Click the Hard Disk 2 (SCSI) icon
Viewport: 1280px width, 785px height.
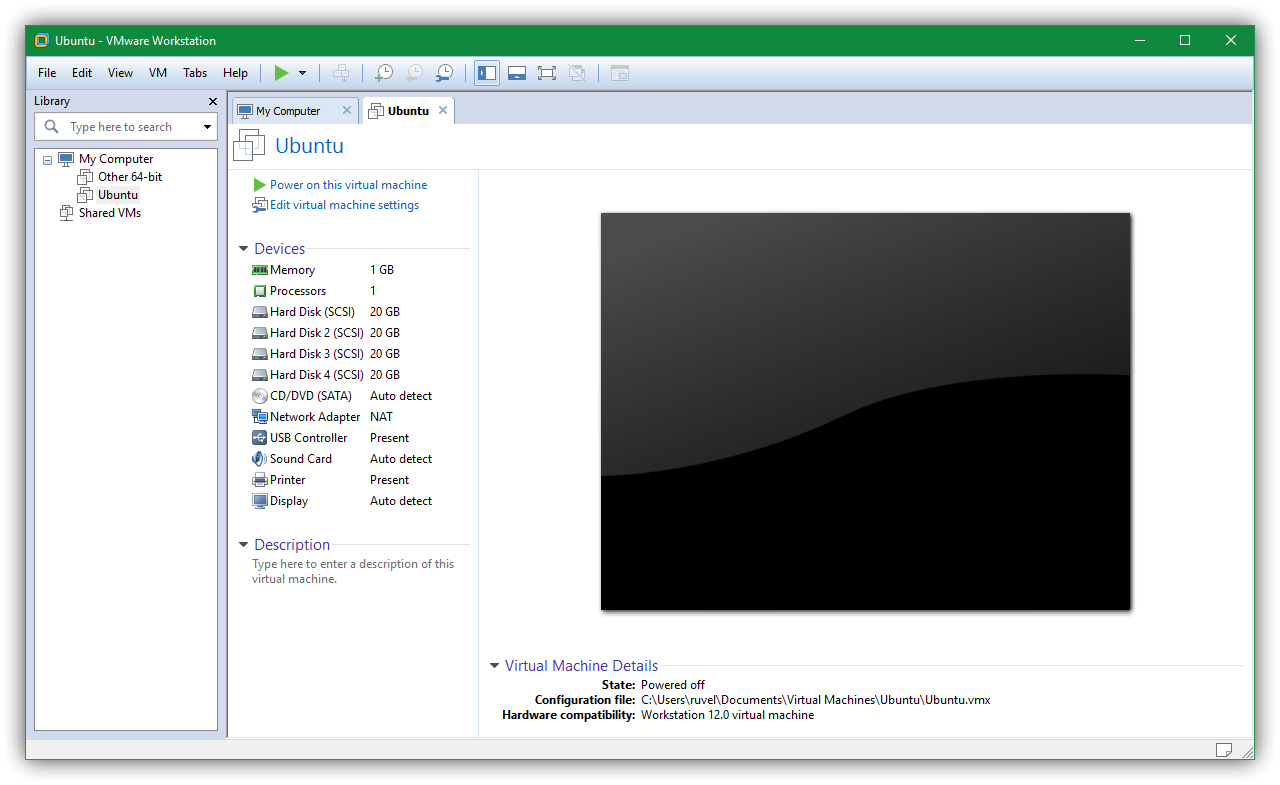point(260,333)
